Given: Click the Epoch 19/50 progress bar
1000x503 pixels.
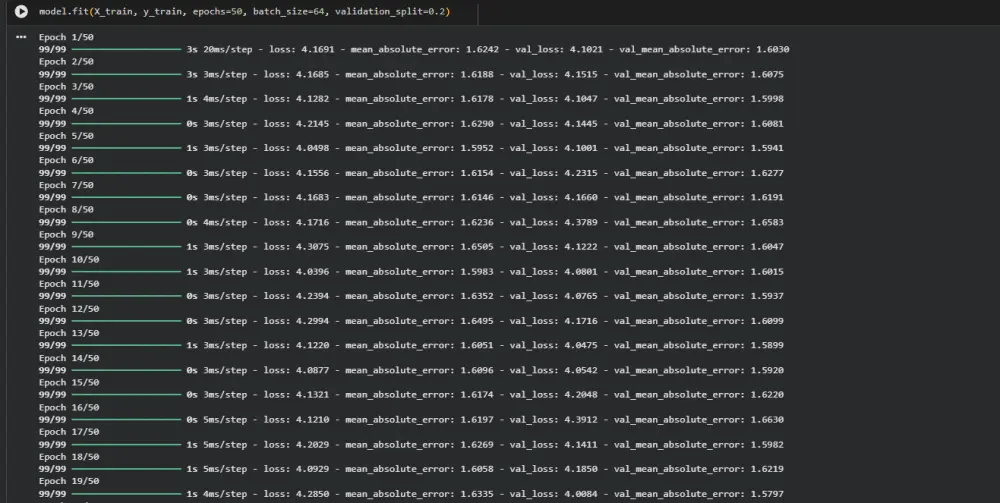Looking at the screenshot, I should [126, 494].
